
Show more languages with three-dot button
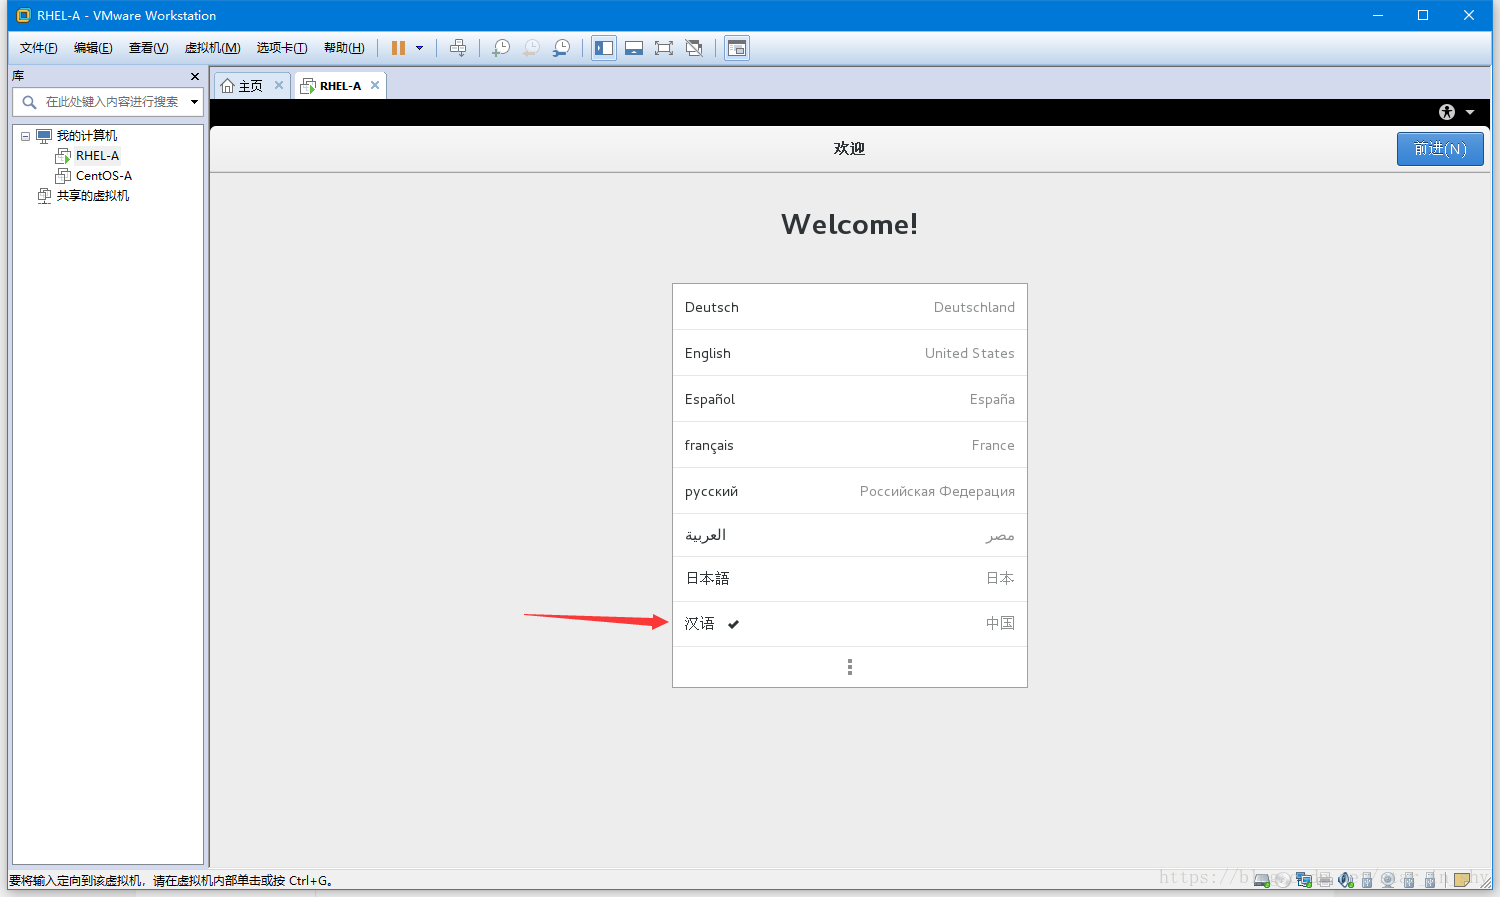pos(850,667)
